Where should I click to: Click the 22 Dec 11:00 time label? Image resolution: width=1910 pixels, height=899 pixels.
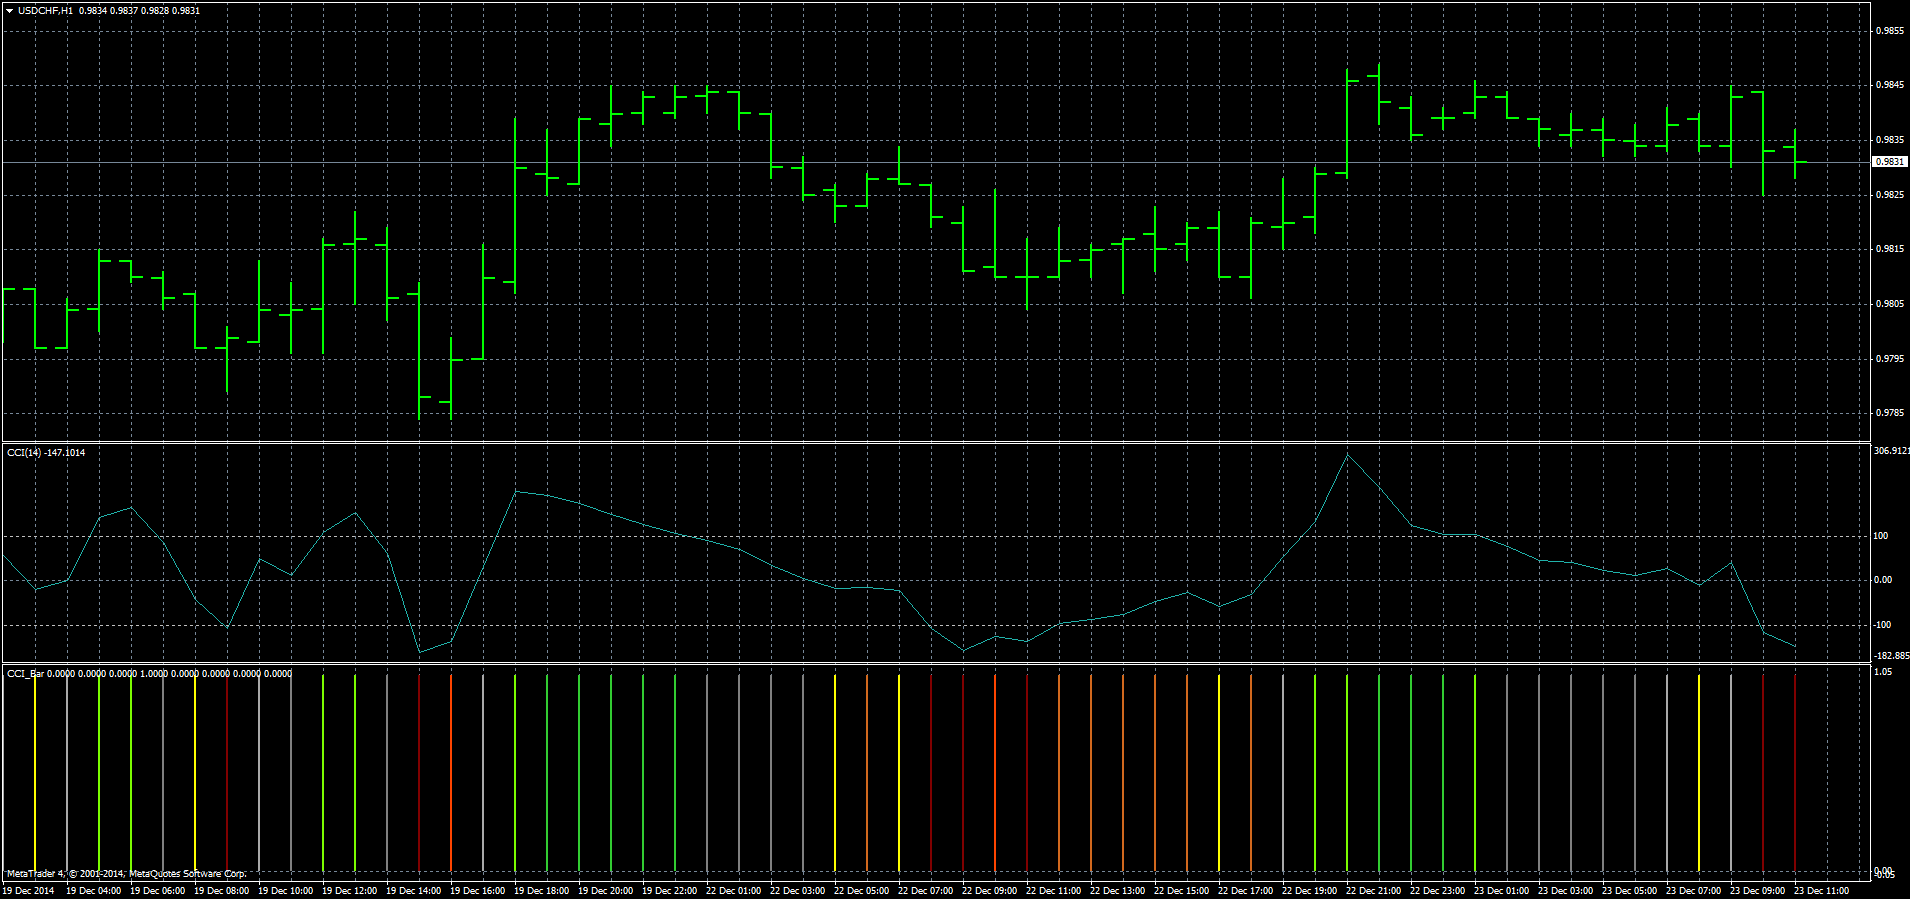pos(1053,890)
